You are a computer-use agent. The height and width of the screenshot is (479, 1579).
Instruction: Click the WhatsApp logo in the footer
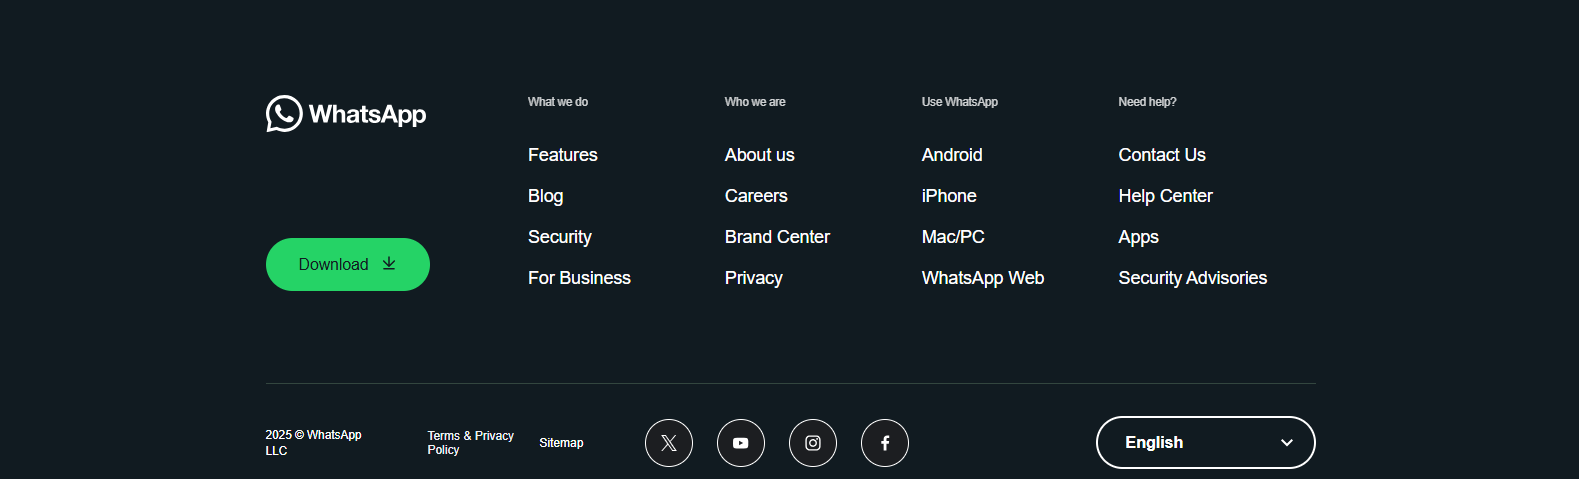346,114
